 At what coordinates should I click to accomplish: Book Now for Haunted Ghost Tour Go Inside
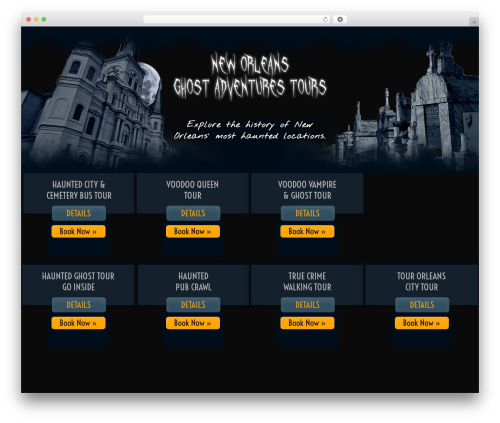[x=78, y=323]
